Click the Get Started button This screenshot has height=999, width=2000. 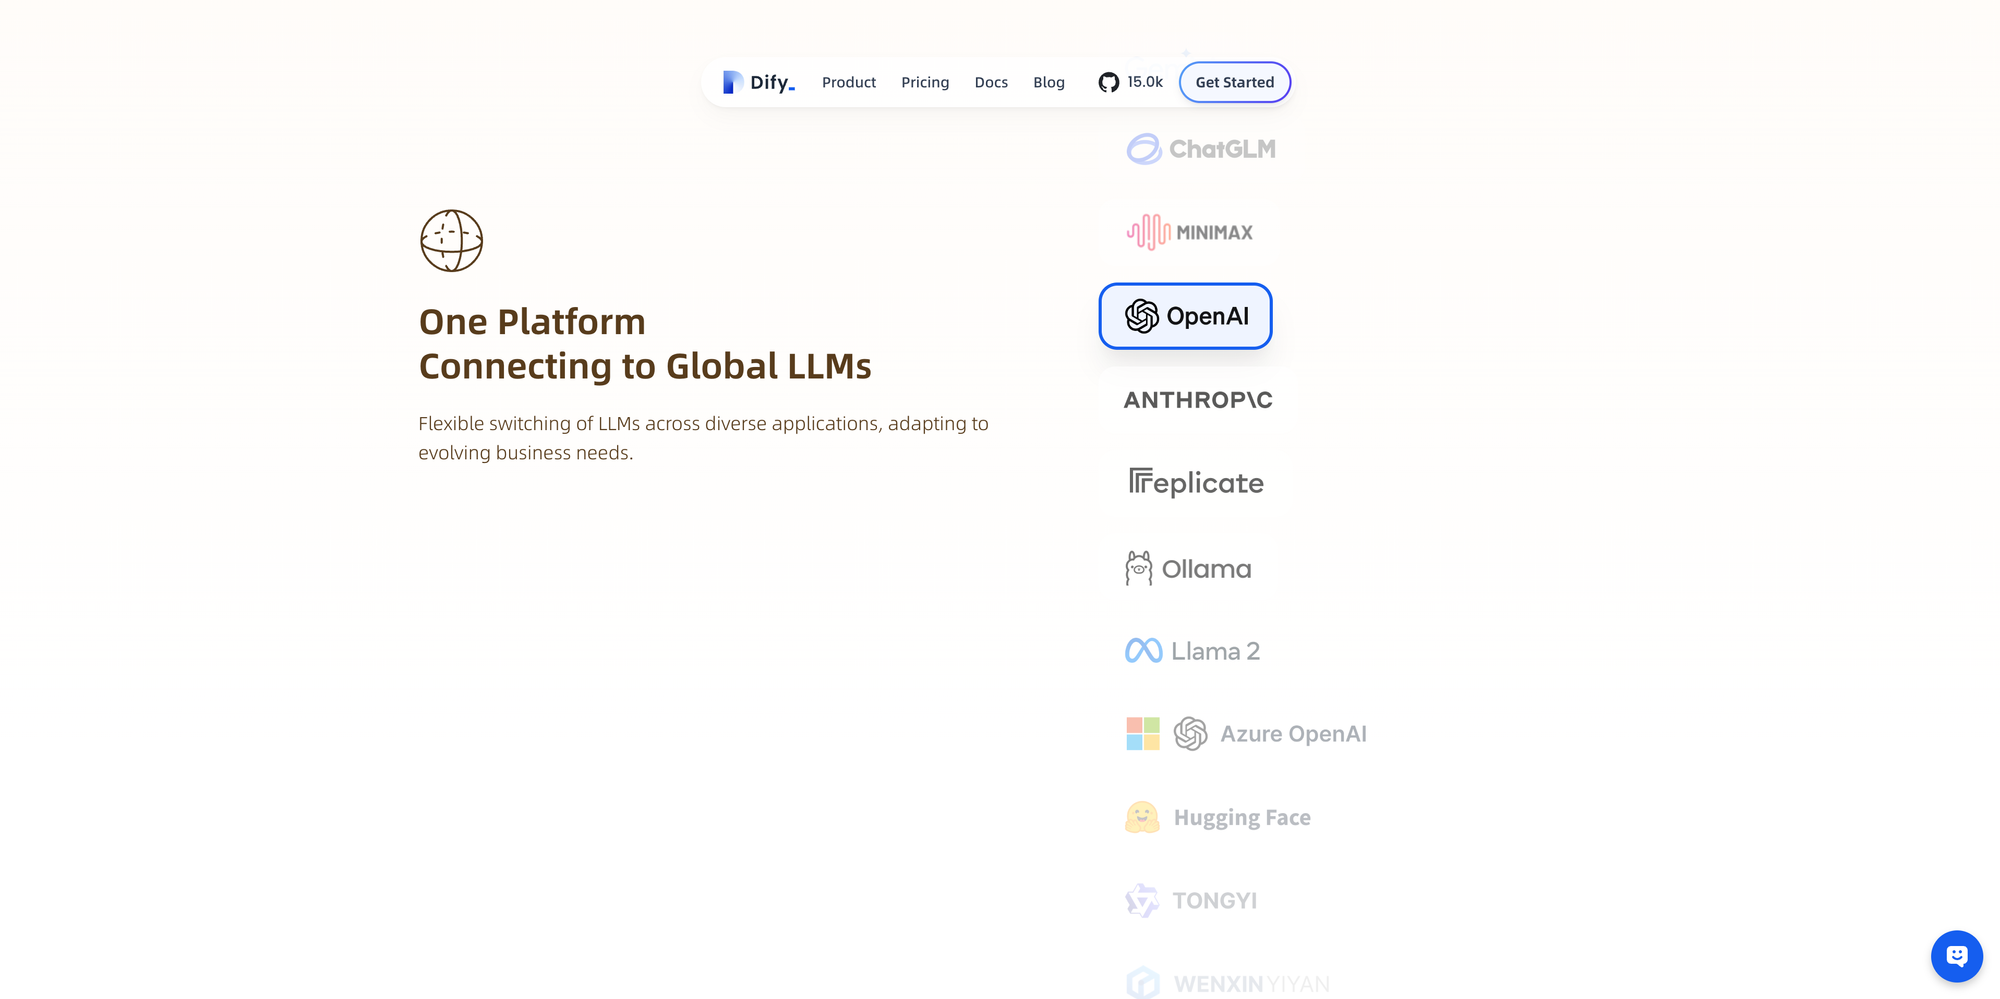point(1235,82)
